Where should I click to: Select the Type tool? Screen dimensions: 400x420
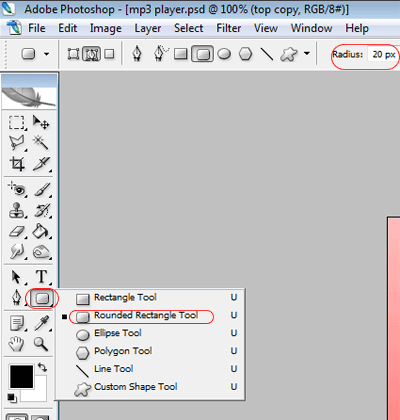[41, 277]
